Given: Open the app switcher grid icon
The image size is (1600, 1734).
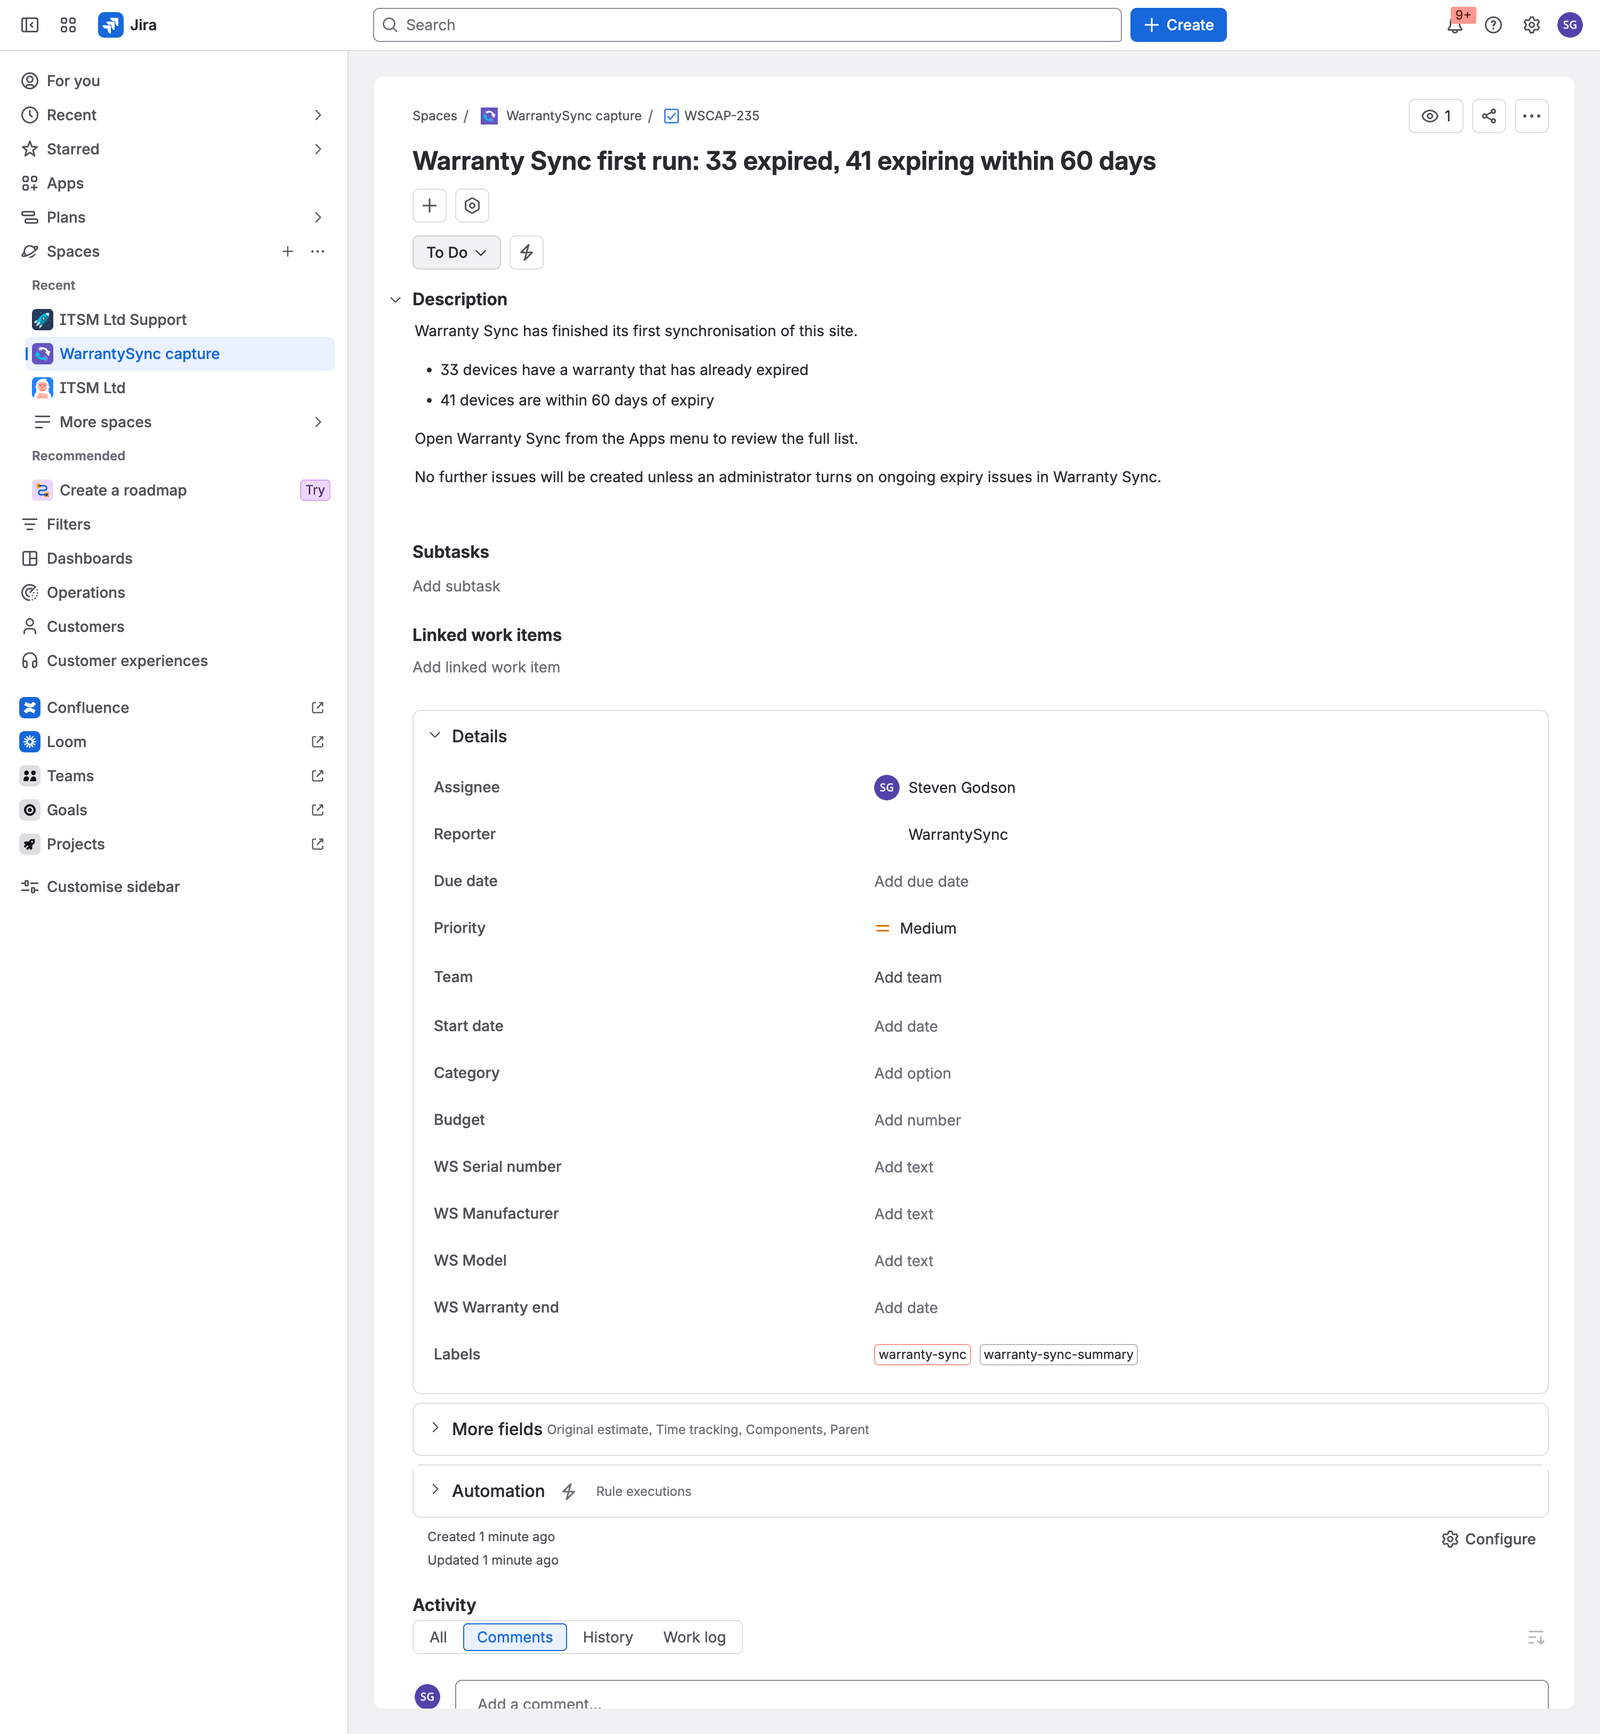Looking at the screenshot, I should [68, 25].
